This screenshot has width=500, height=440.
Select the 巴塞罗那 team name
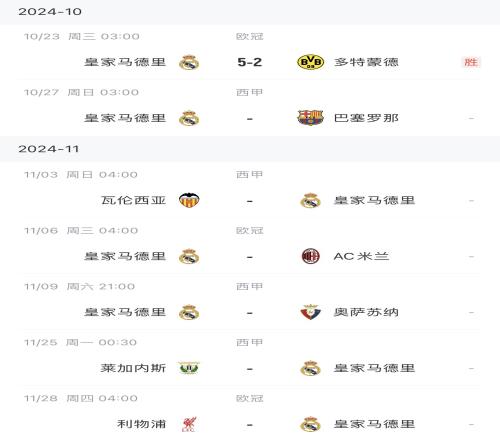366,118
